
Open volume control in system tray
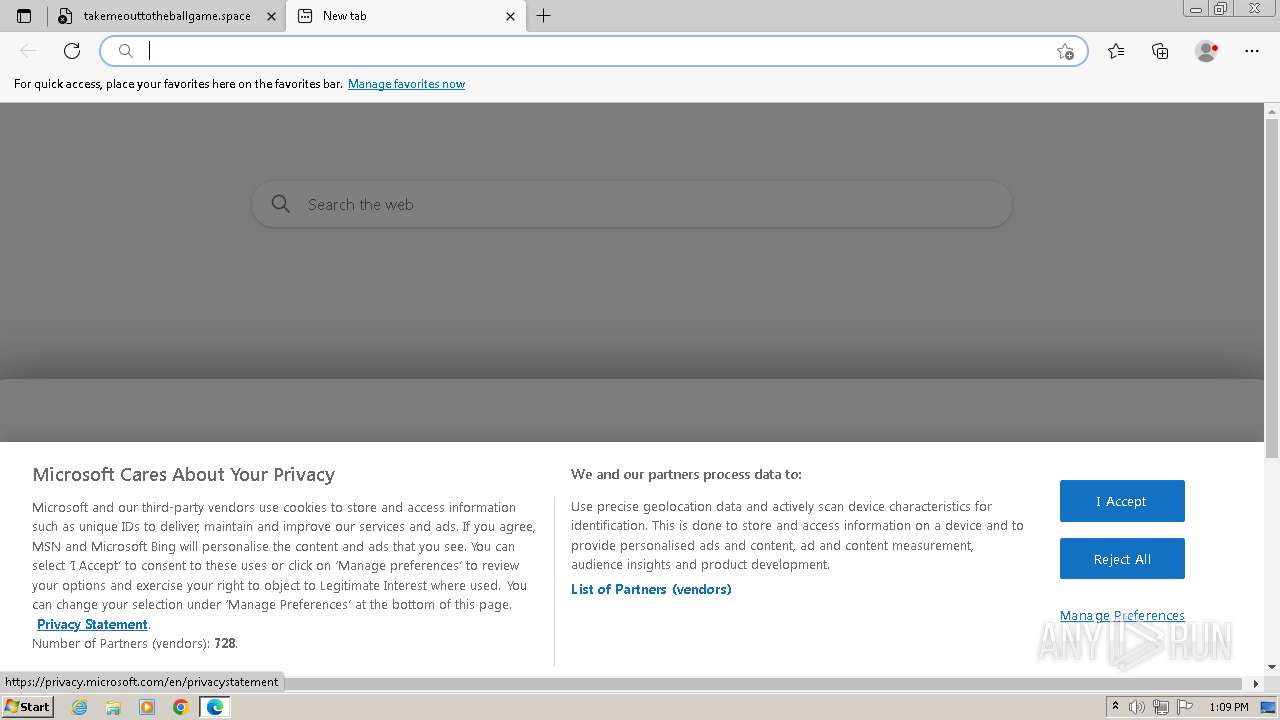pyautogui.click(x=1137, y=707)
